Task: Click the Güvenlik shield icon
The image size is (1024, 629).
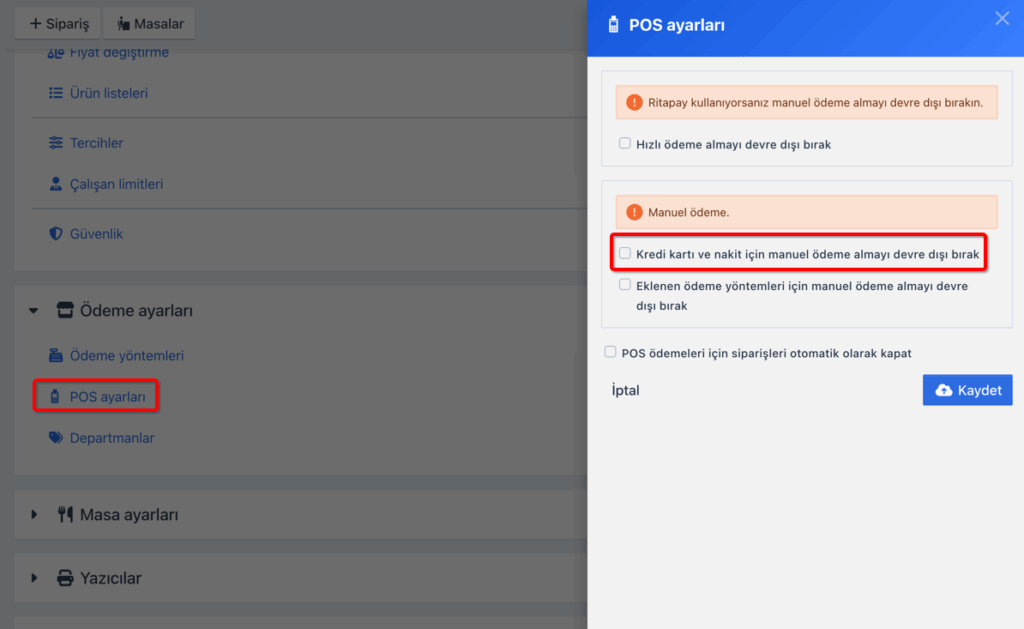Action: click(56, 234)
